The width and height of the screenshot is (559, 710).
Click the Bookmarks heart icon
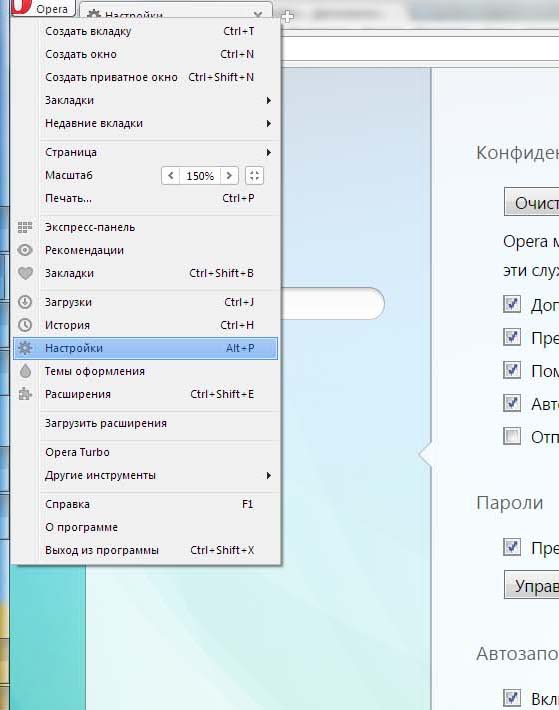[x=25, y=273]
